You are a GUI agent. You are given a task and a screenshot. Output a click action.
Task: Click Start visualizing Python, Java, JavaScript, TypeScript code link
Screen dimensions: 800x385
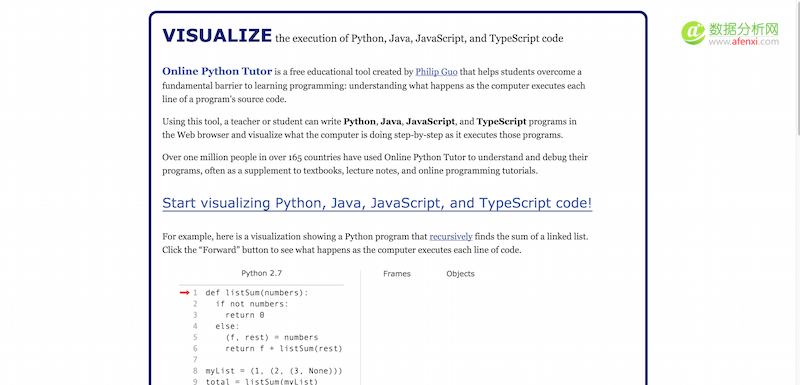(377, 203)
